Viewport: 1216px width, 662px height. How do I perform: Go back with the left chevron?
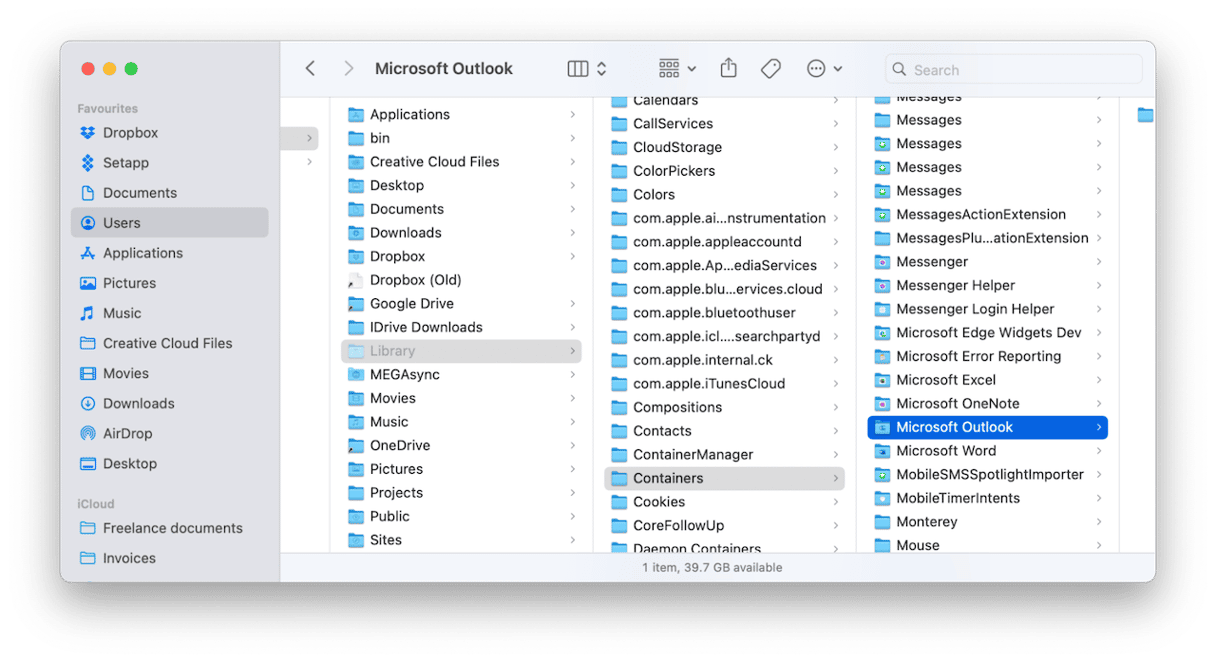click(310, 68)
